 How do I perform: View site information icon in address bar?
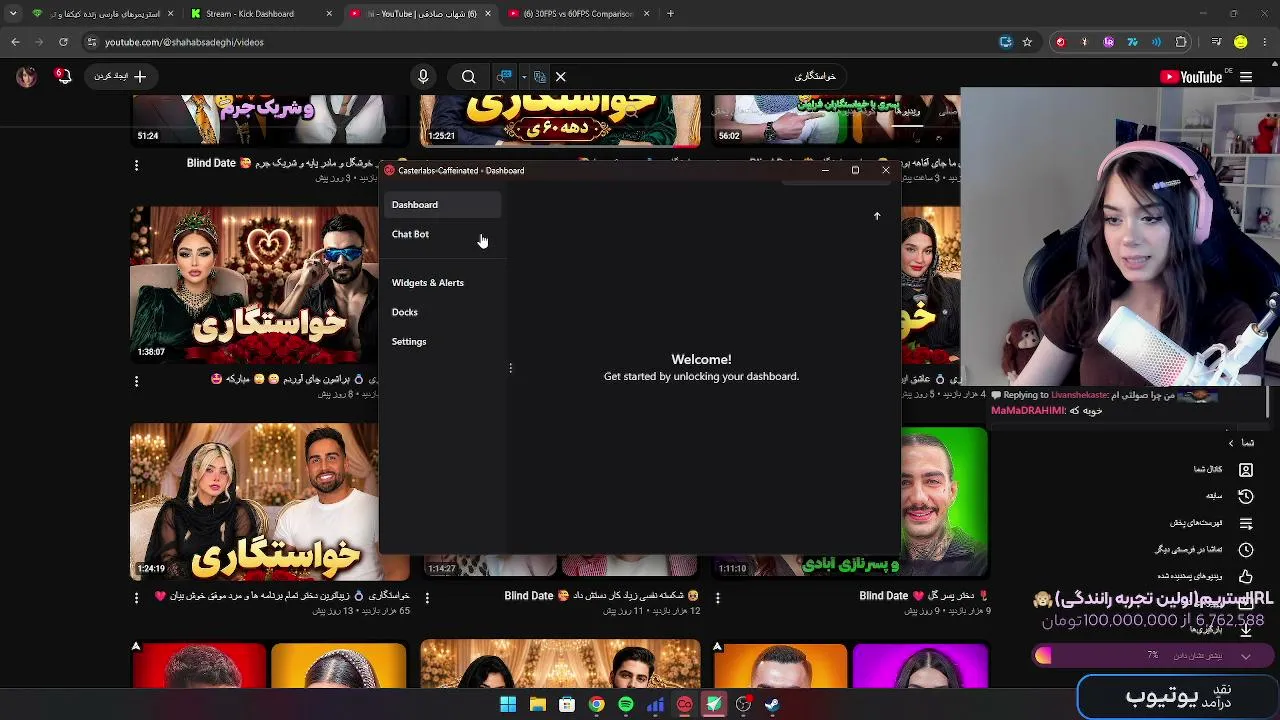pos(91,42)
